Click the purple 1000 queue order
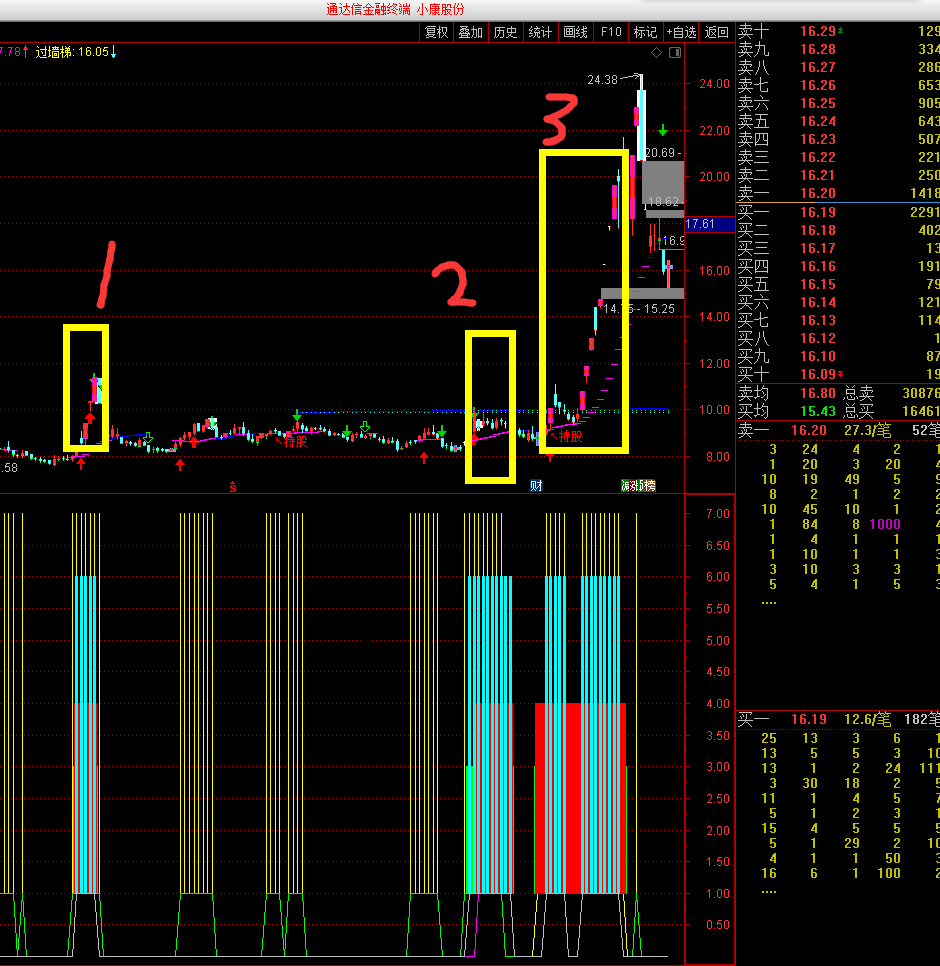Viewport: 940px width, 966px height. (x=885, y=524)
